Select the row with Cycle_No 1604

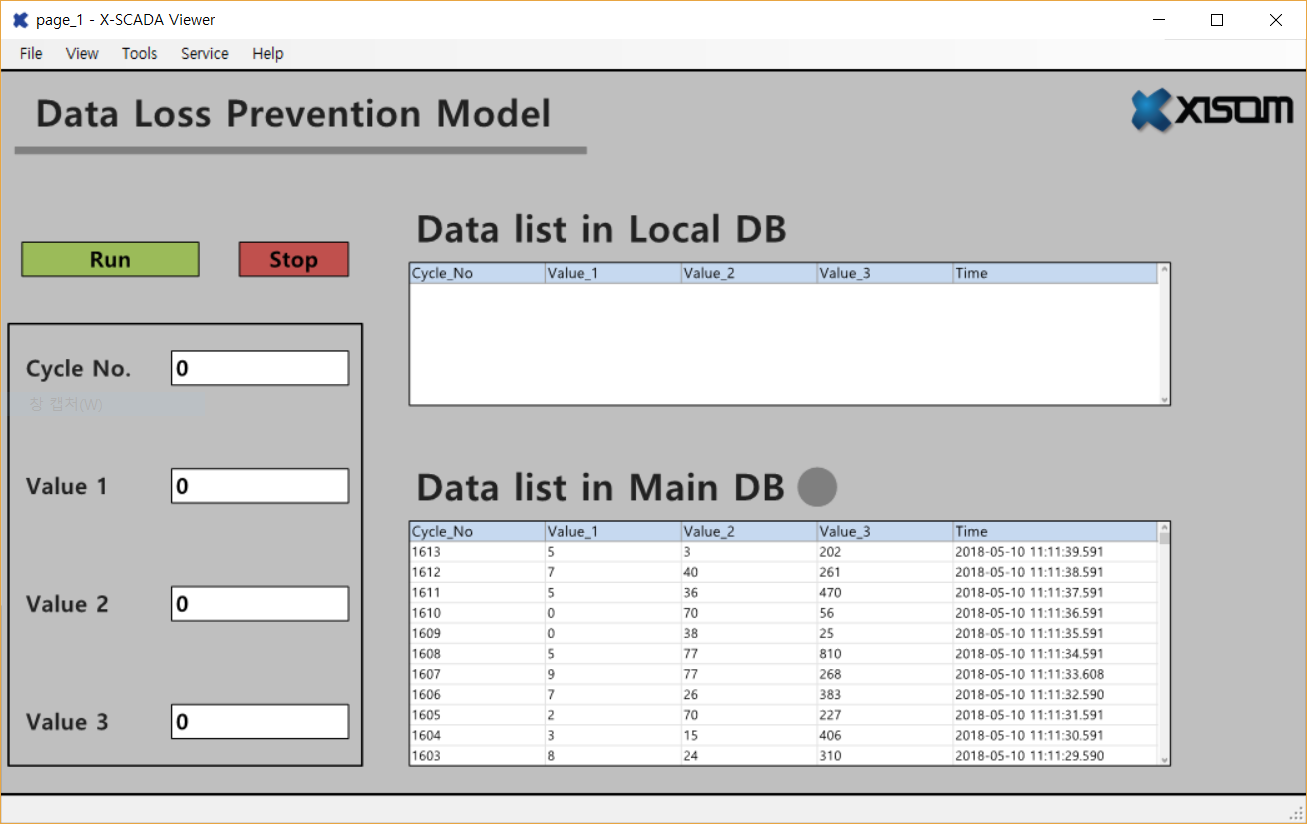pos(784,735)
